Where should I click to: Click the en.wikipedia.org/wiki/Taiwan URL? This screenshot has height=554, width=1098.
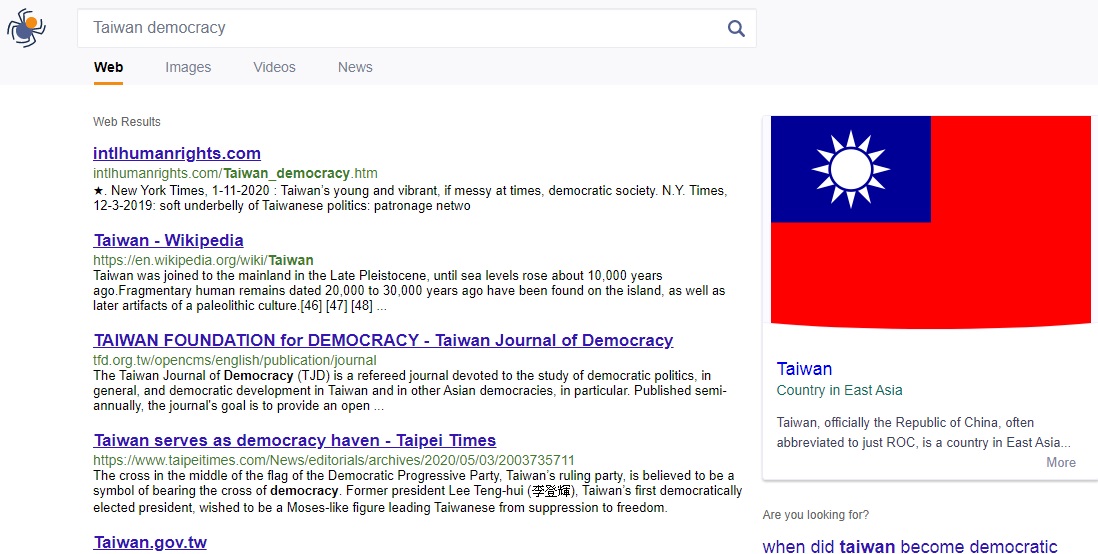pyautogui.click(x=203, y=260)
